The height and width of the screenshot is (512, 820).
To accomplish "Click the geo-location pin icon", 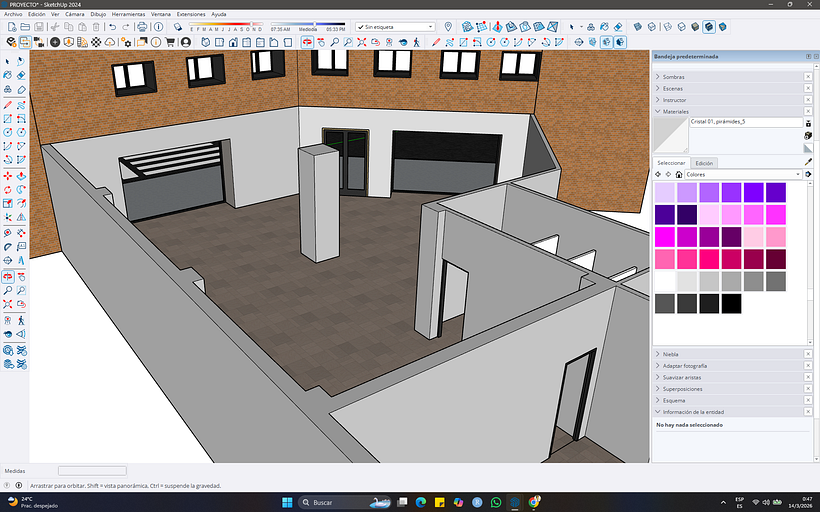I will point(448,27).
